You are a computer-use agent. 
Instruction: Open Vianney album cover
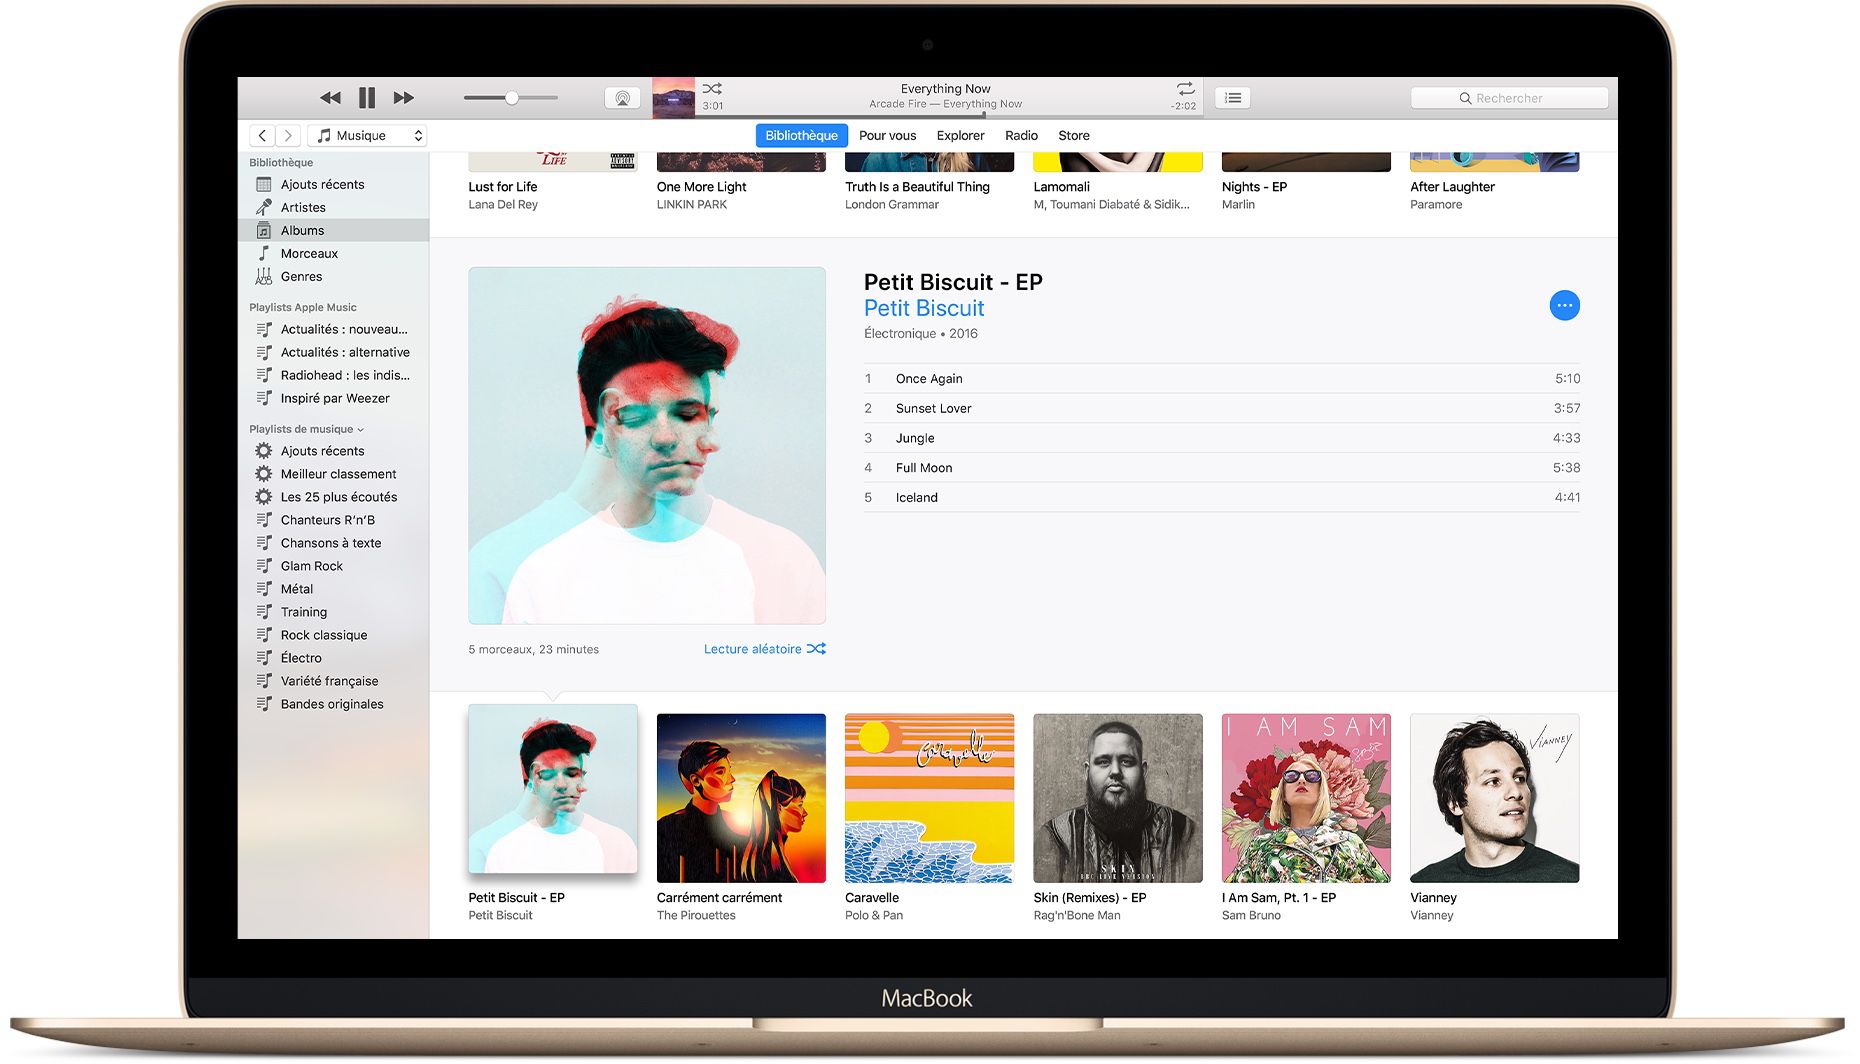[1494, 798]
